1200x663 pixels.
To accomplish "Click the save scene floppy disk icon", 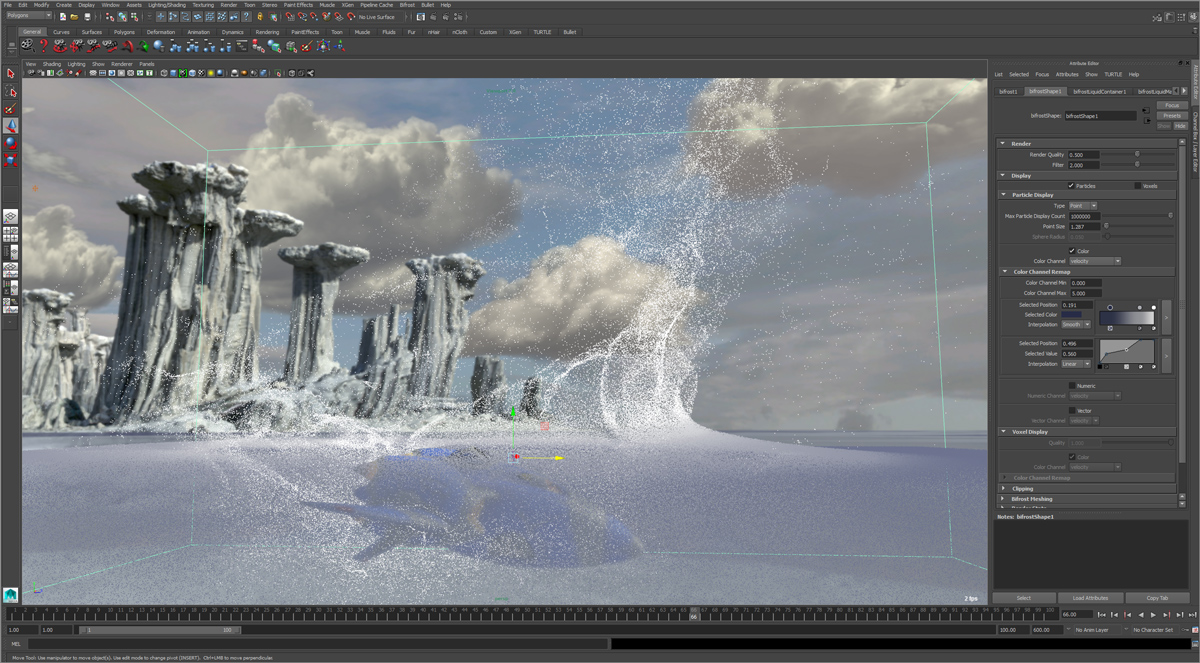I will coord(88,17).
